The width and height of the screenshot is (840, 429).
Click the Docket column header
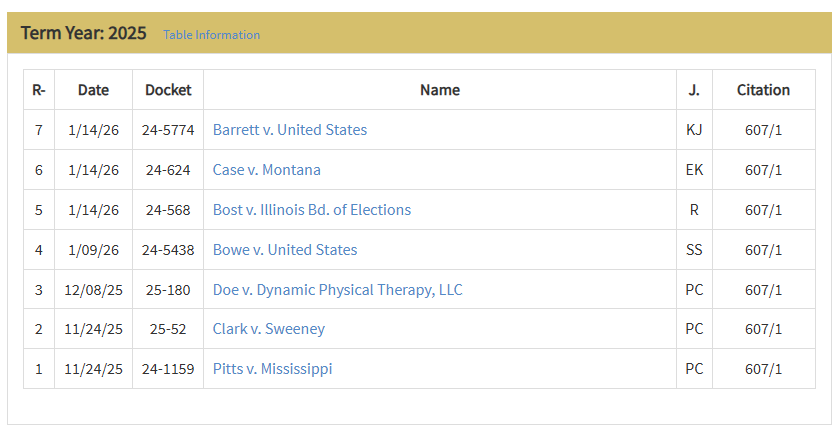point(168,90)
